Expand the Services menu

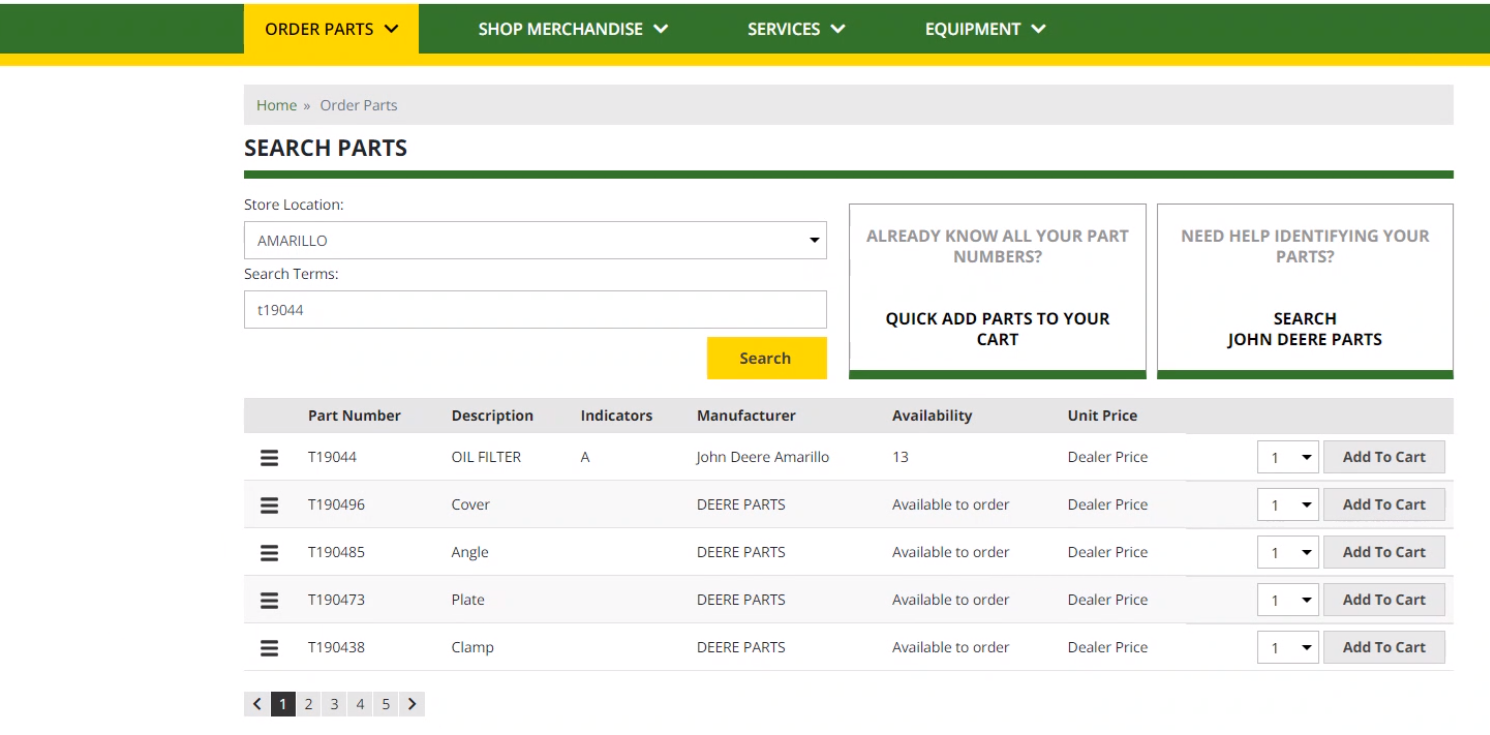pos(795,29)
